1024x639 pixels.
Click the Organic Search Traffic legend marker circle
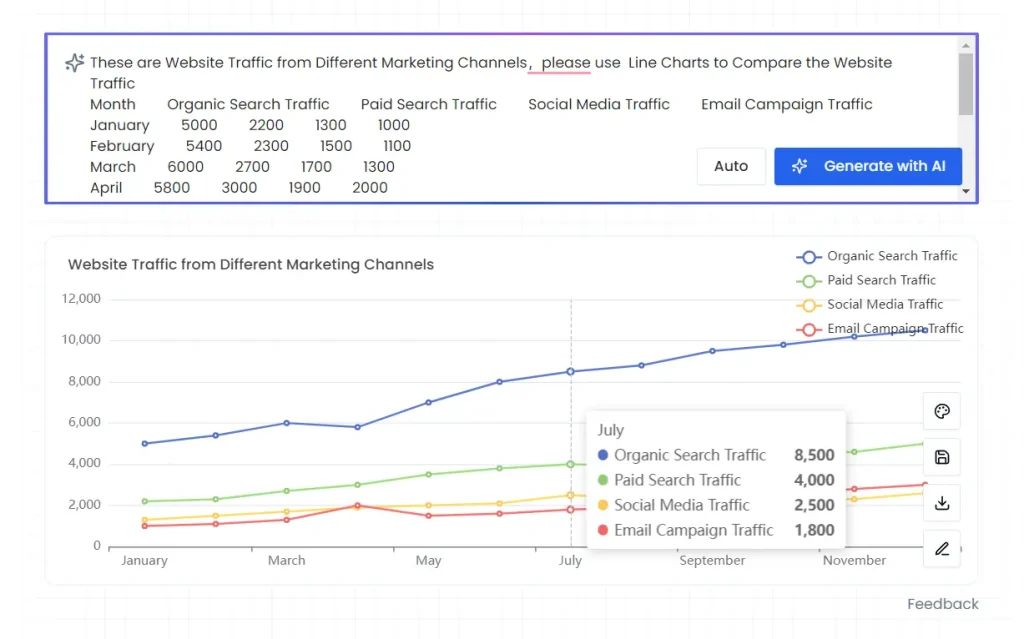coord(807,256)
